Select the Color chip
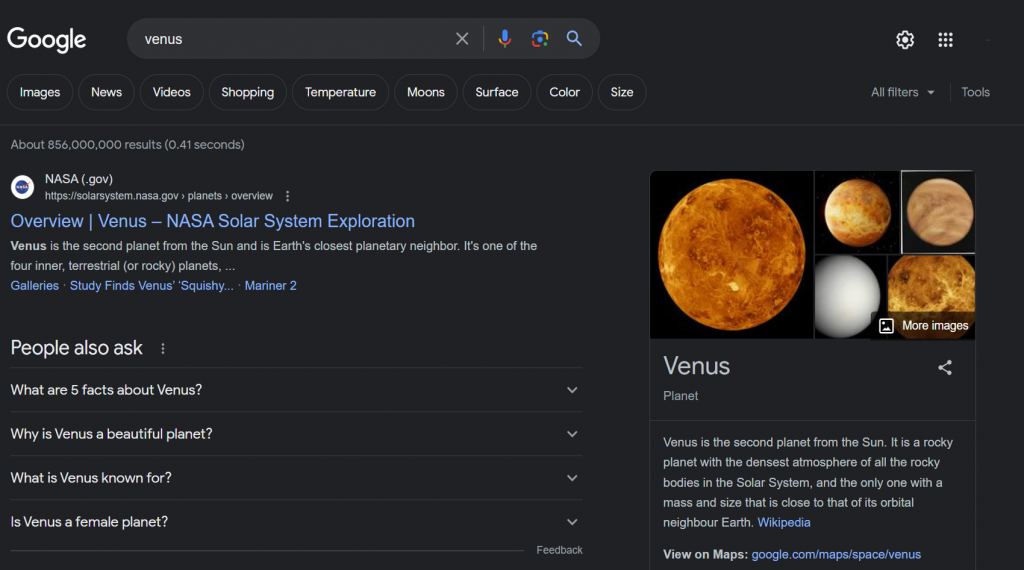Screen dimensions: 1024x570 coord(564,92)
